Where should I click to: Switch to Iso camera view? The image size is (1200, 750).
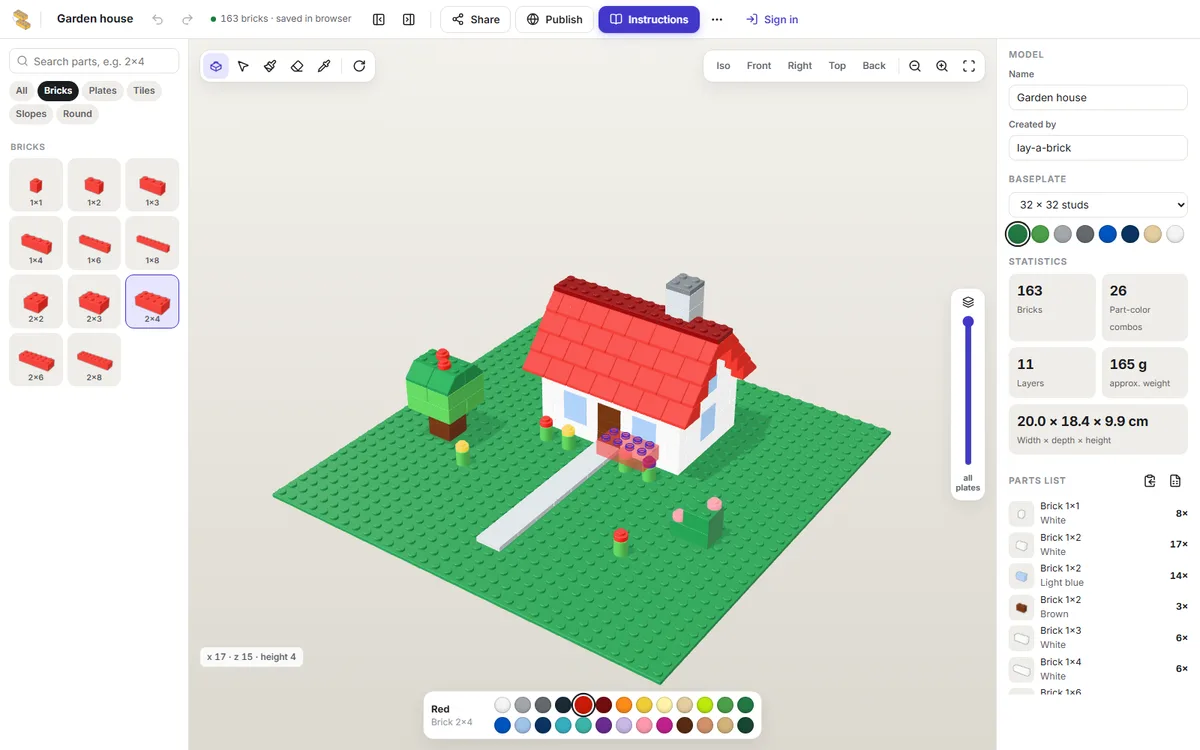[723, 66]
